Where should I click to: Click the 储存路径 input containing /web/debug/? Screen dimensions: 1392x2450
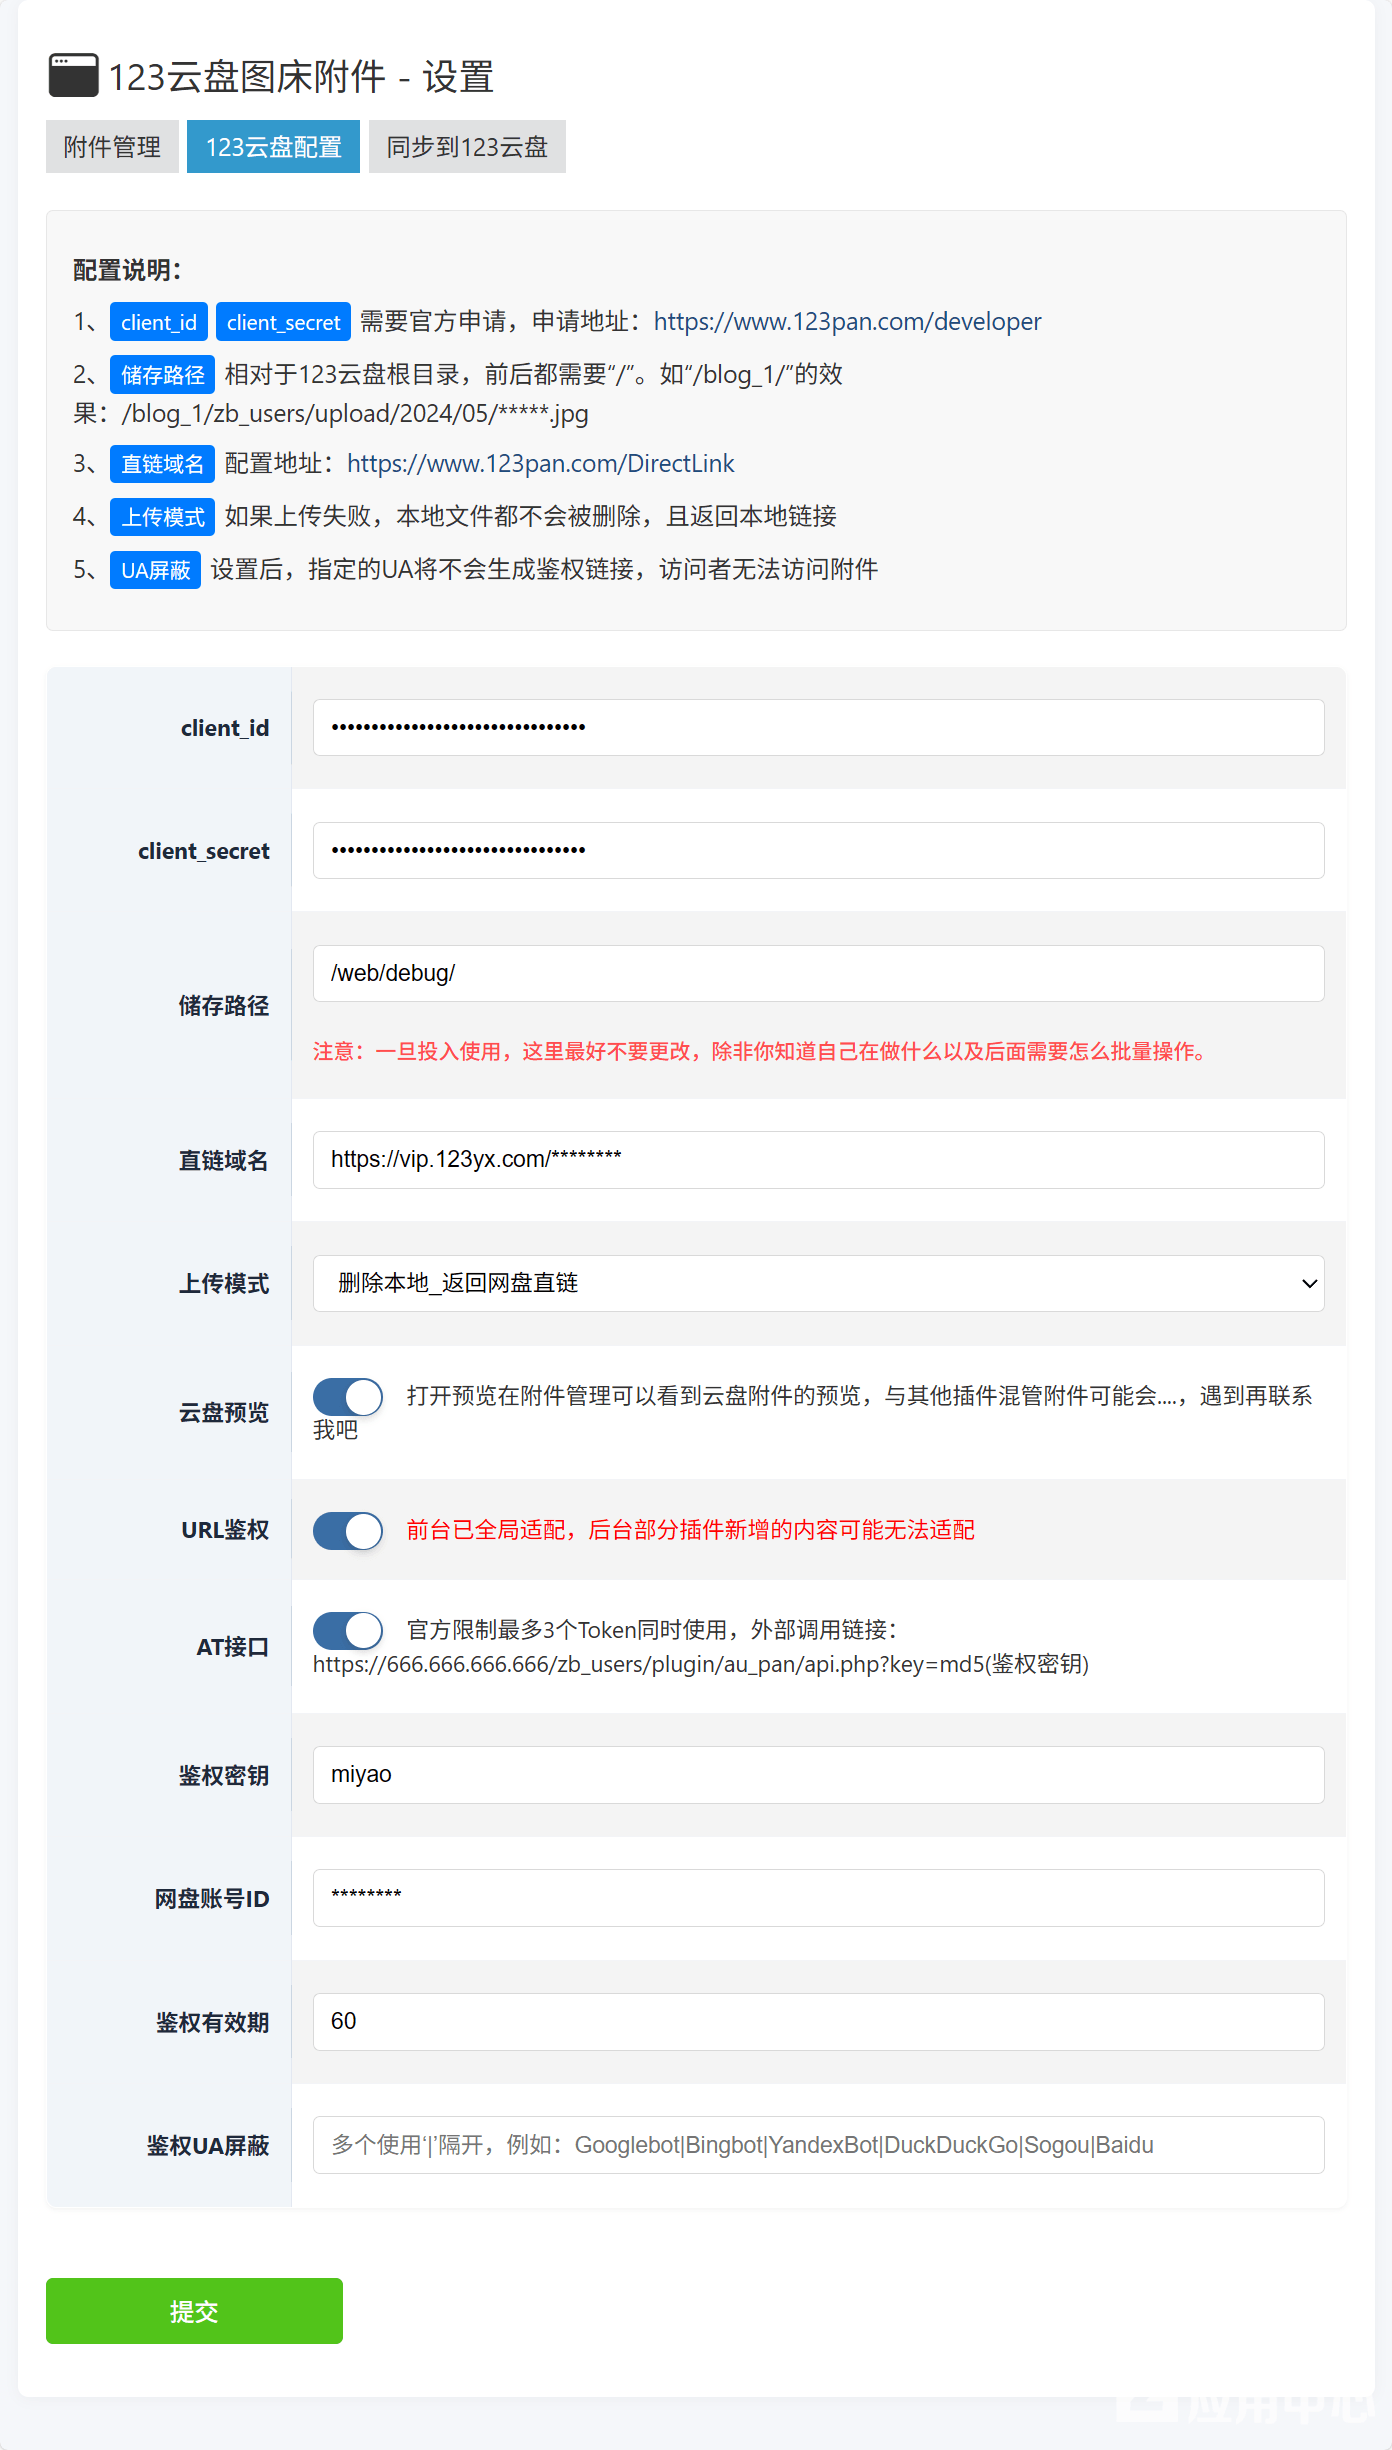click(x=818, y=974)
